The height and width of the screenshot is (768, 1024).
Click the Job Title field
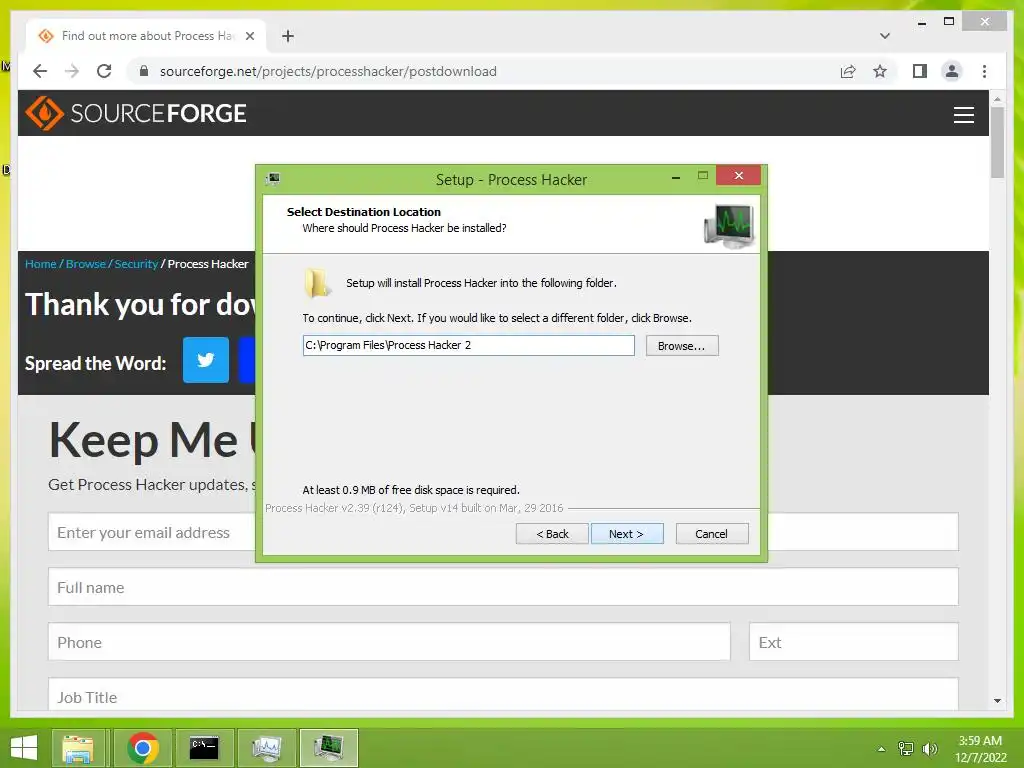pyautogui.click(x=503, y=694)
